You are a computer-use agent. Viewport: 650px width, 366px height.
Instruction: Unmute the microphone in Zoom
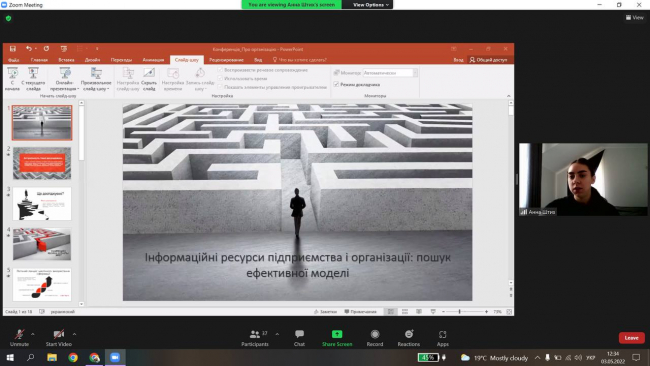coord(19,337)
